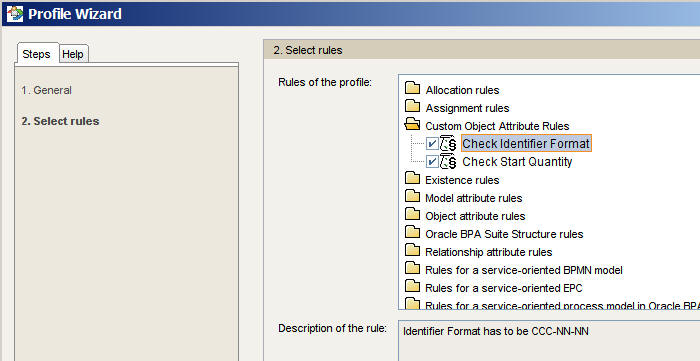Select Rules for a service-oriented EPC
The image size is (700, 361).
point(504,288)
